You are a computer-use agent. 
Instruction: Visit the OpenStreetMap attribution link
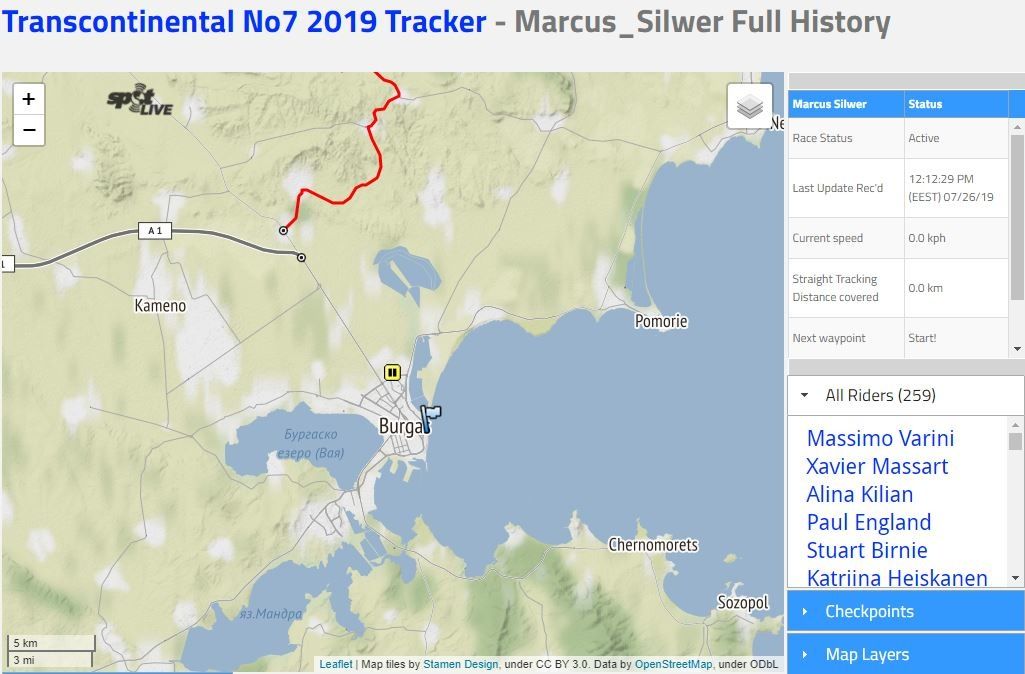pos(673,664)
